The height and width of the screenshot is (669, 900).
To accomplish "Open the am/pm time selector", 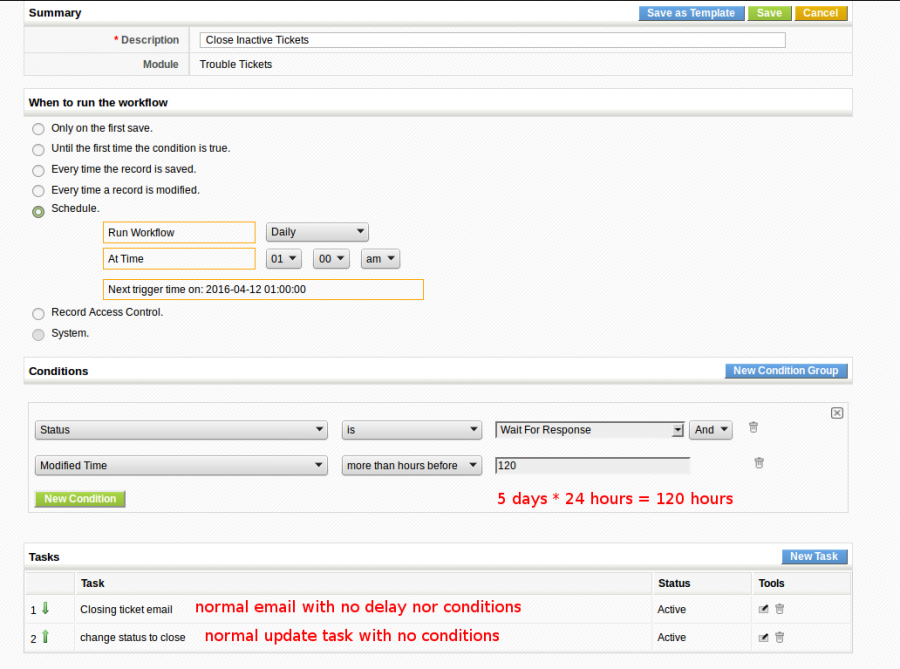I will [380, 259].
